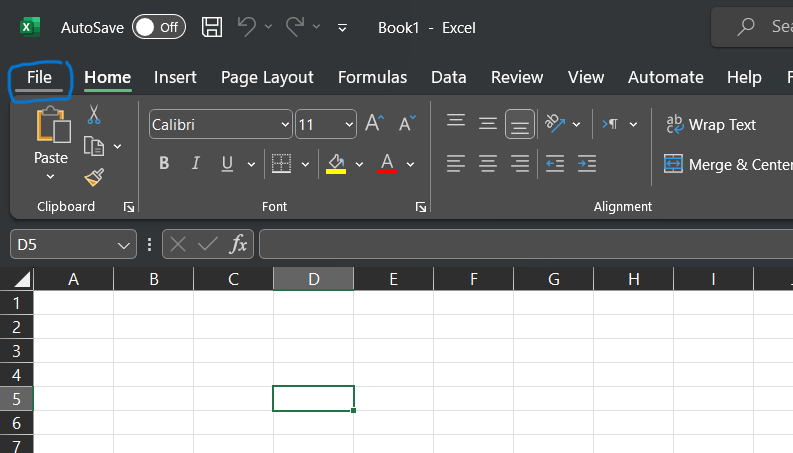793x453 pixels.
Task: Switch to the Automate tab
Action: point(666,77)
